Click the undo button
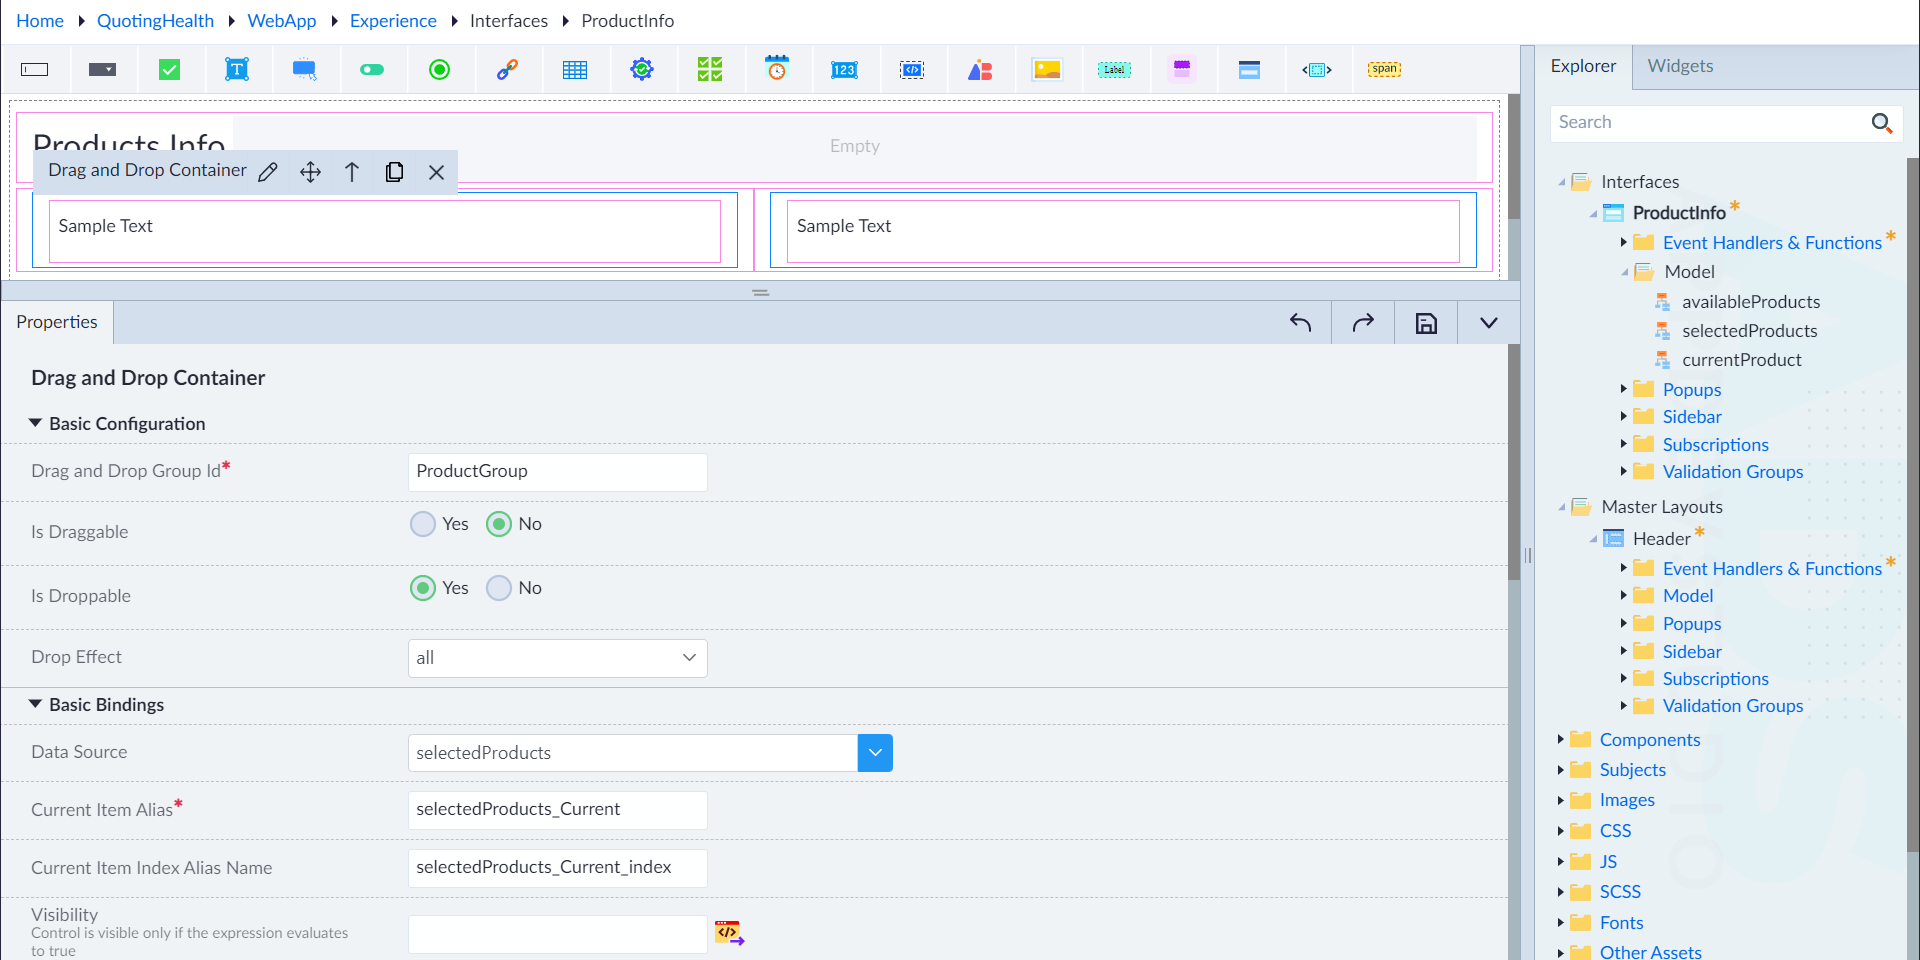Screen dimensions: 1920x960 point(1300,322)
